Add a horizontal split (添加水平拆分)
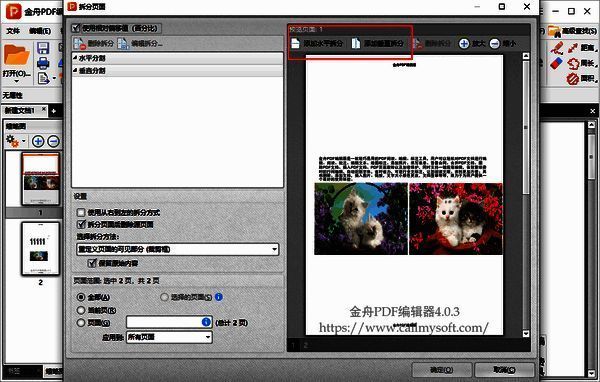The height and width of the screenshot is (382, 600). 316,44
